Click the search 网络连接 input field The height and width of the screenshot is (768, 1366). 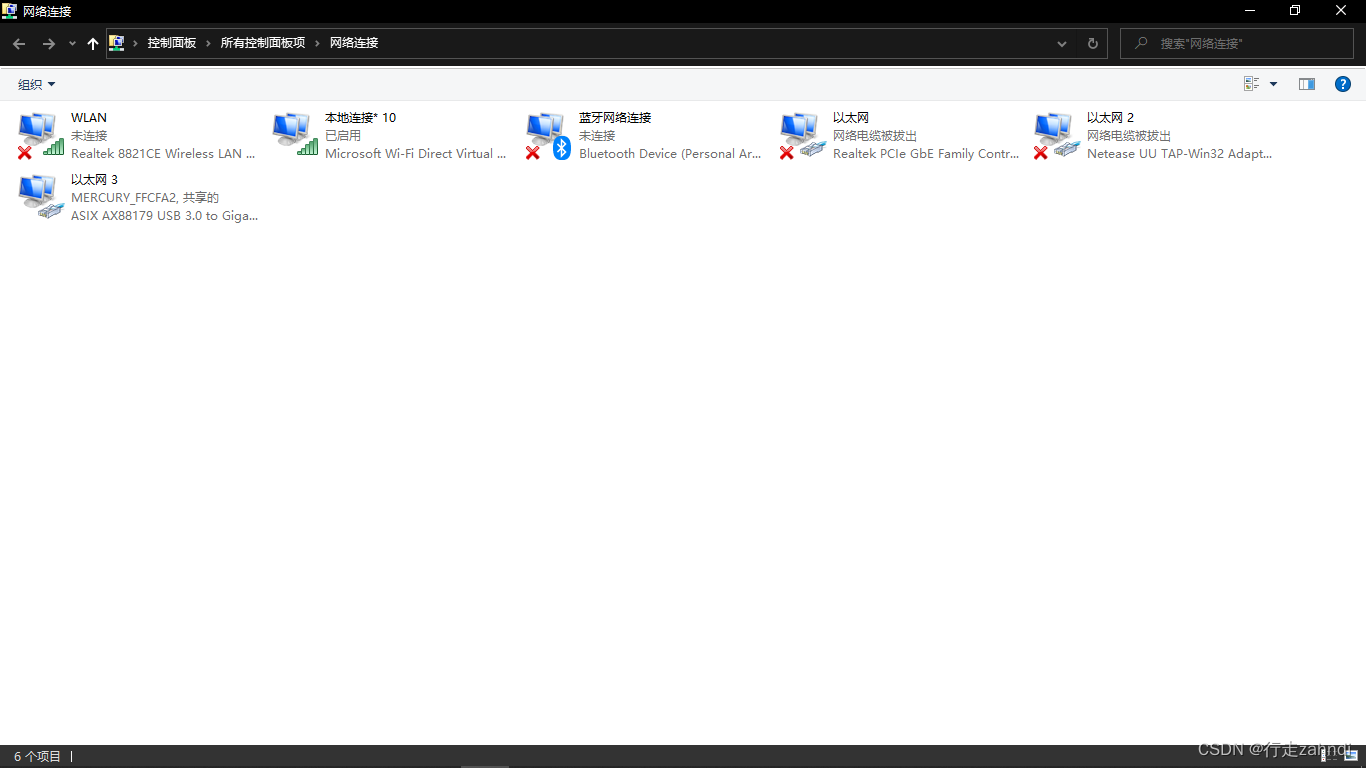1236,44
